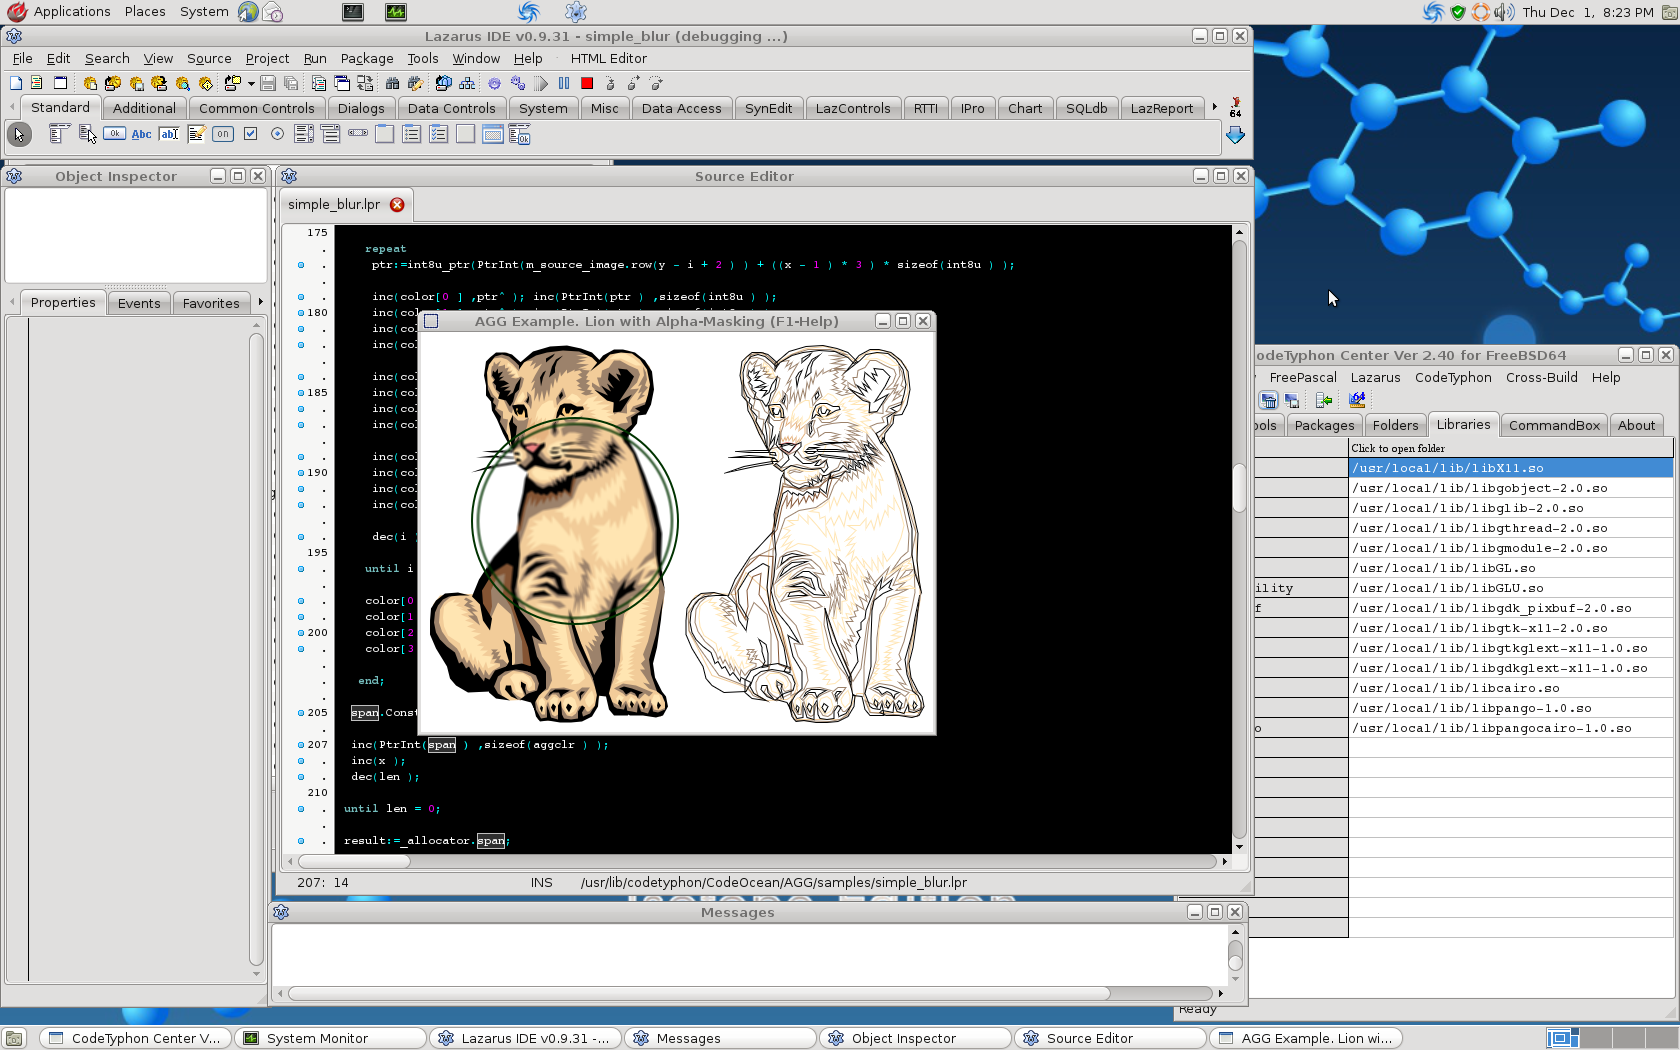Viewport: 1680px width, 1050px height.
Task: Click the 'Click to open folder' header
Action: [1511, 448]
